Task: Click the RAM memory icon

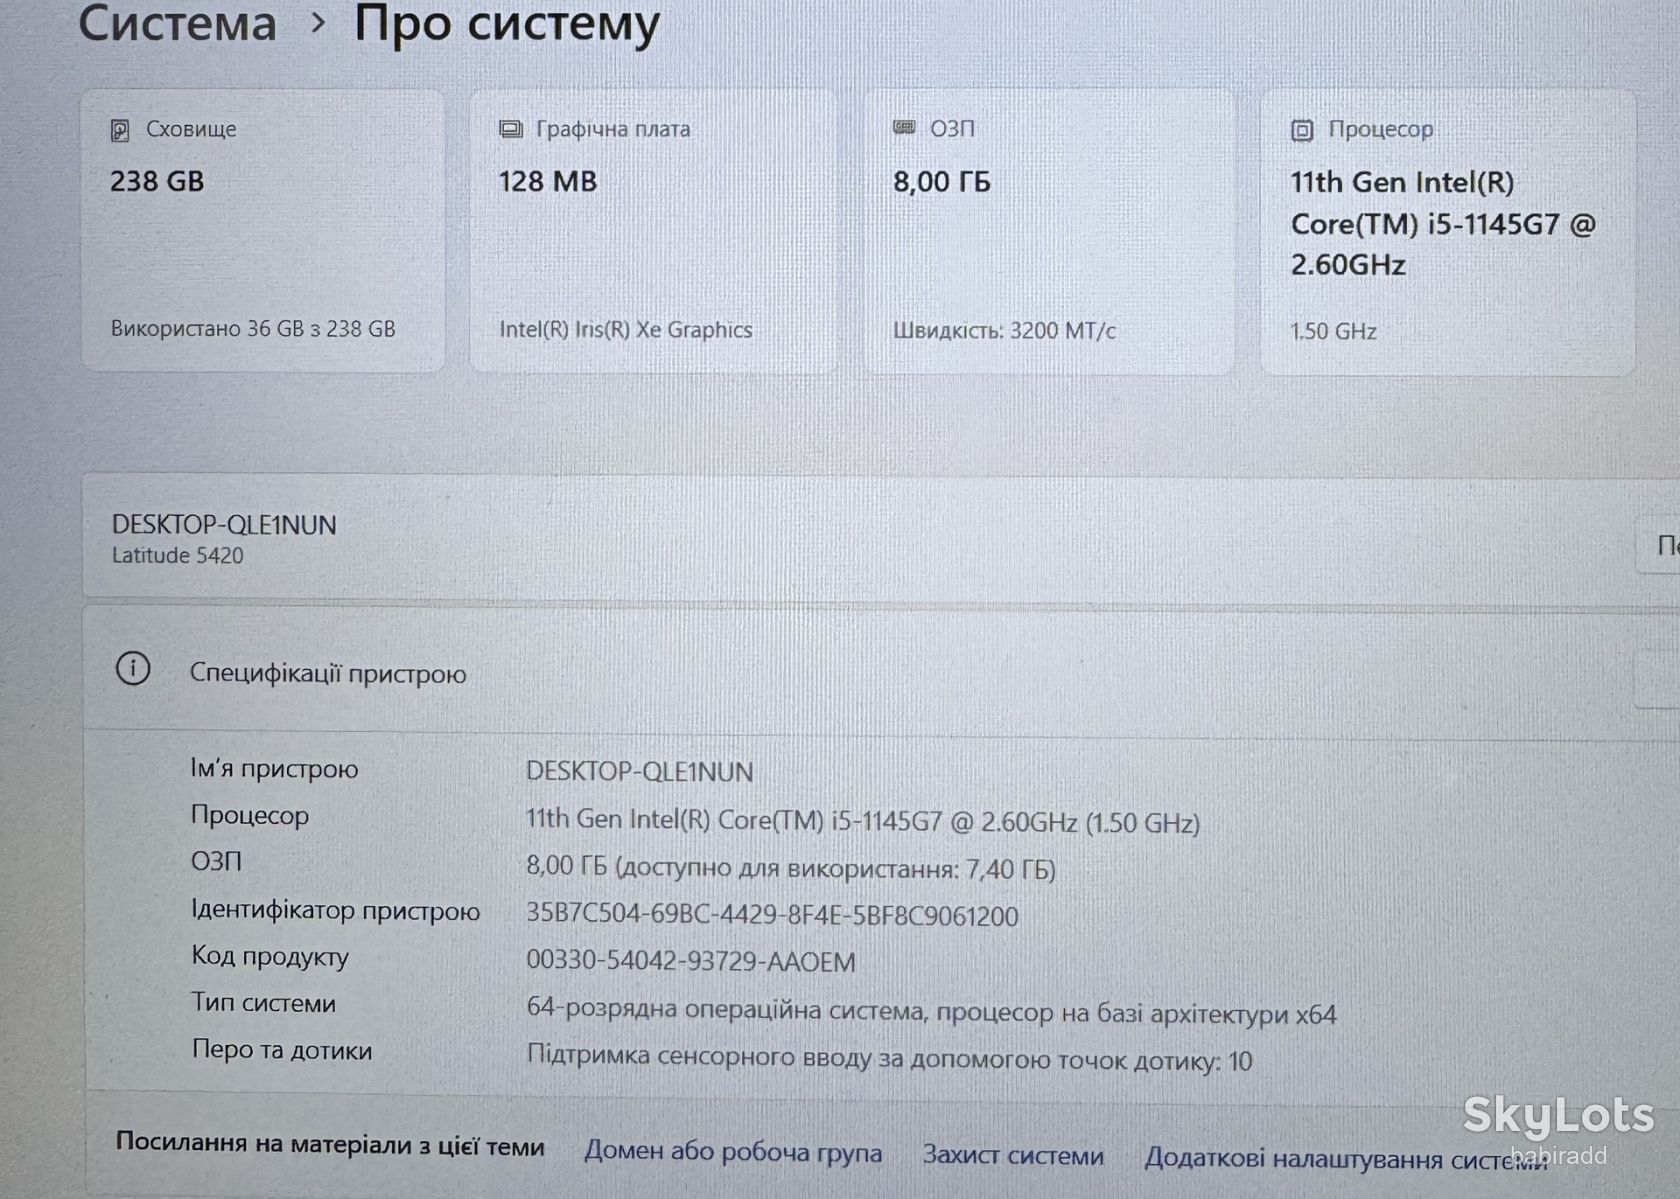Action: pyautogui.click(x=904, y=128)
